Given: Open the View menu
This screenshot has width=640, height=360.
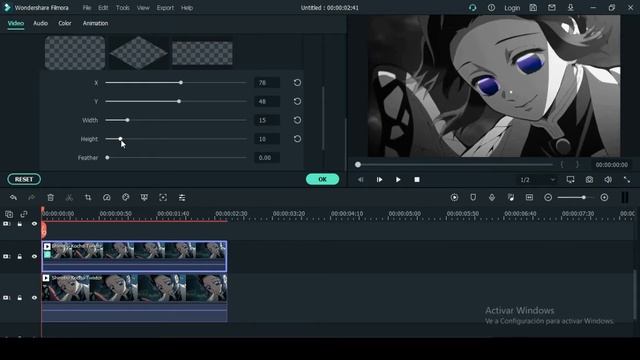Looking at the screenshot, I should 143,8.
